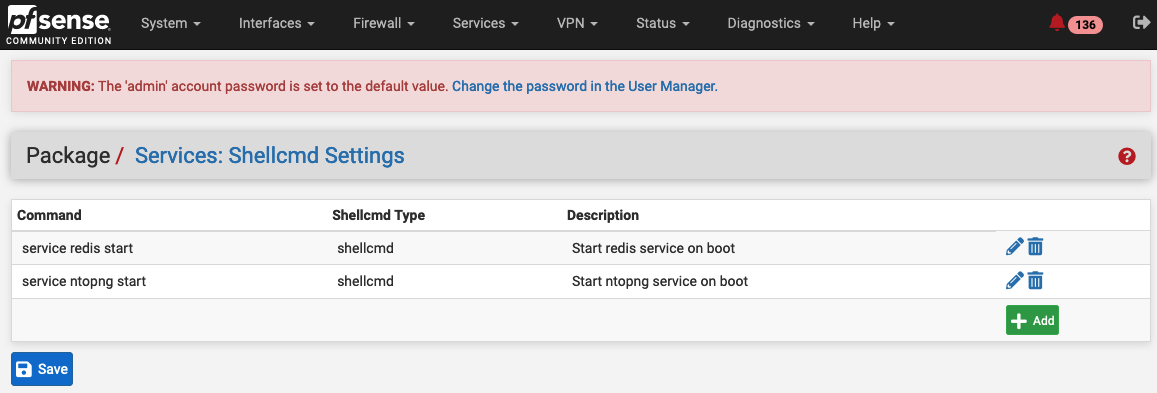The height and width of the screenshot is (393, 1157).
Task: Click the Shellcmd Type column header
Action: pyautogui.click(x=379, y=215)
